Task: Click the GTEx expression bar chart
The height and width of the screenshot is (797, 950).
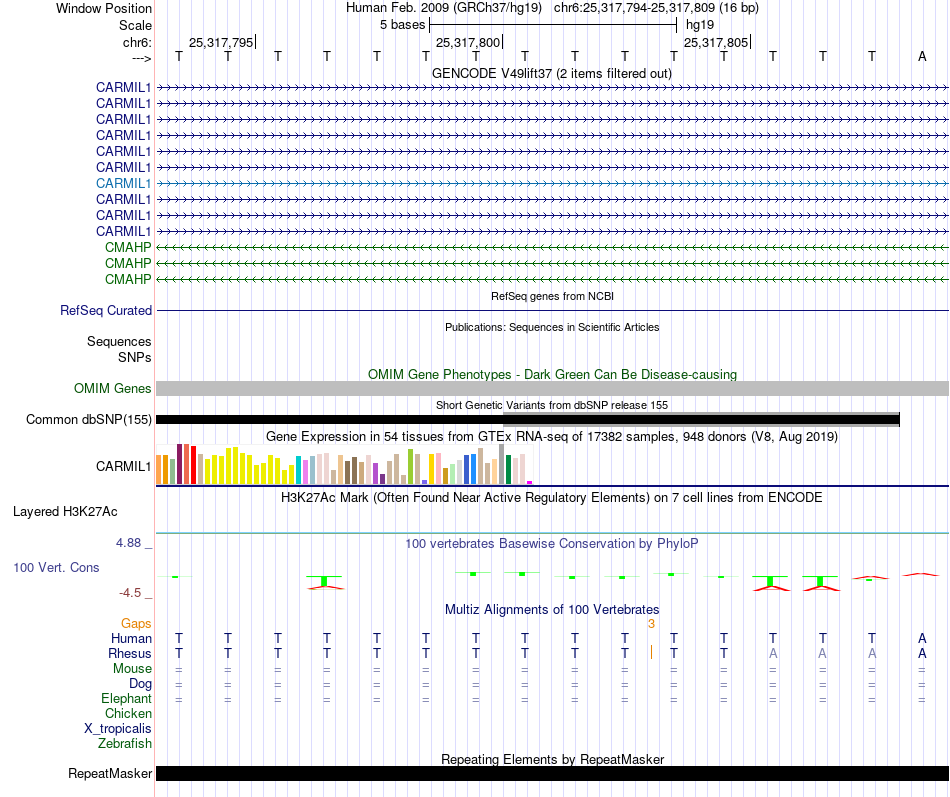Action: [x=344, y=464]
